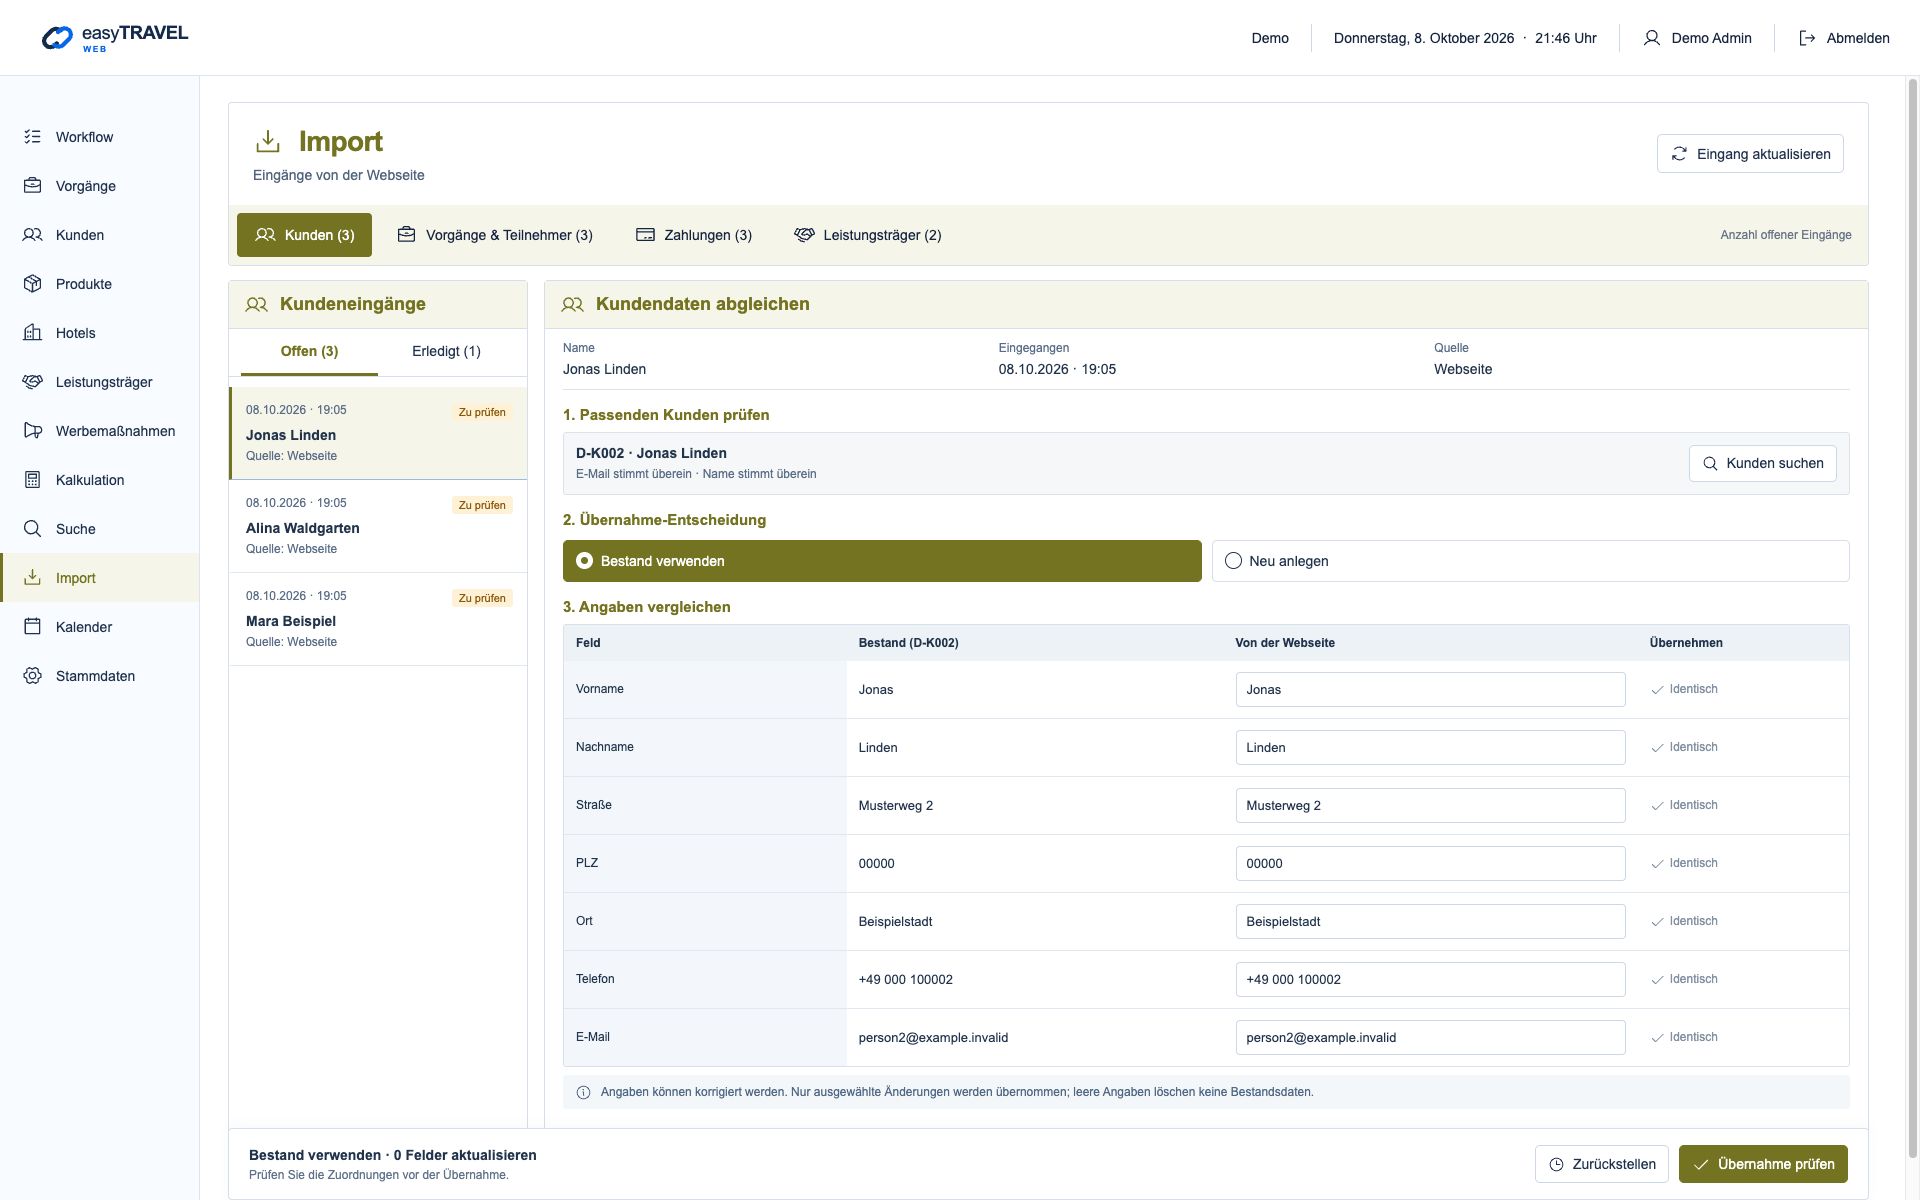Select the Jonas Linden entry in list
The width and height of the screenshot is (1920, 1200).
pyautogui.click(x=378, y=433)
